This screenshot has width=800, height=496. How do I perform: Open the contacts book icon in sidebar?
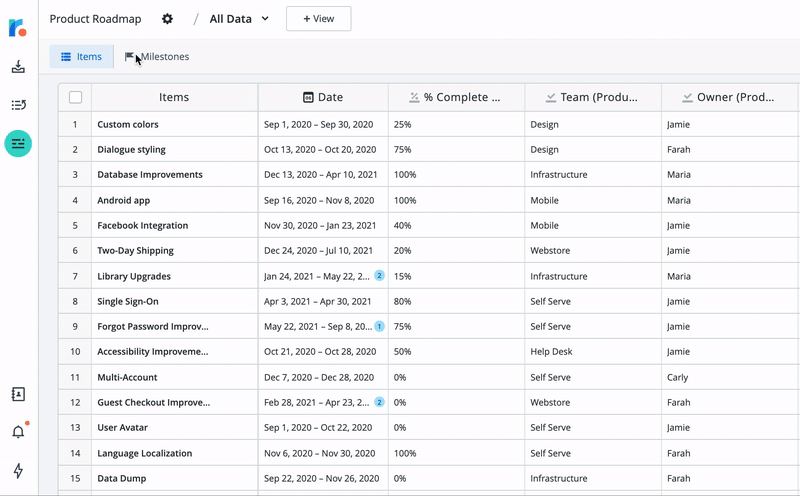18,394
